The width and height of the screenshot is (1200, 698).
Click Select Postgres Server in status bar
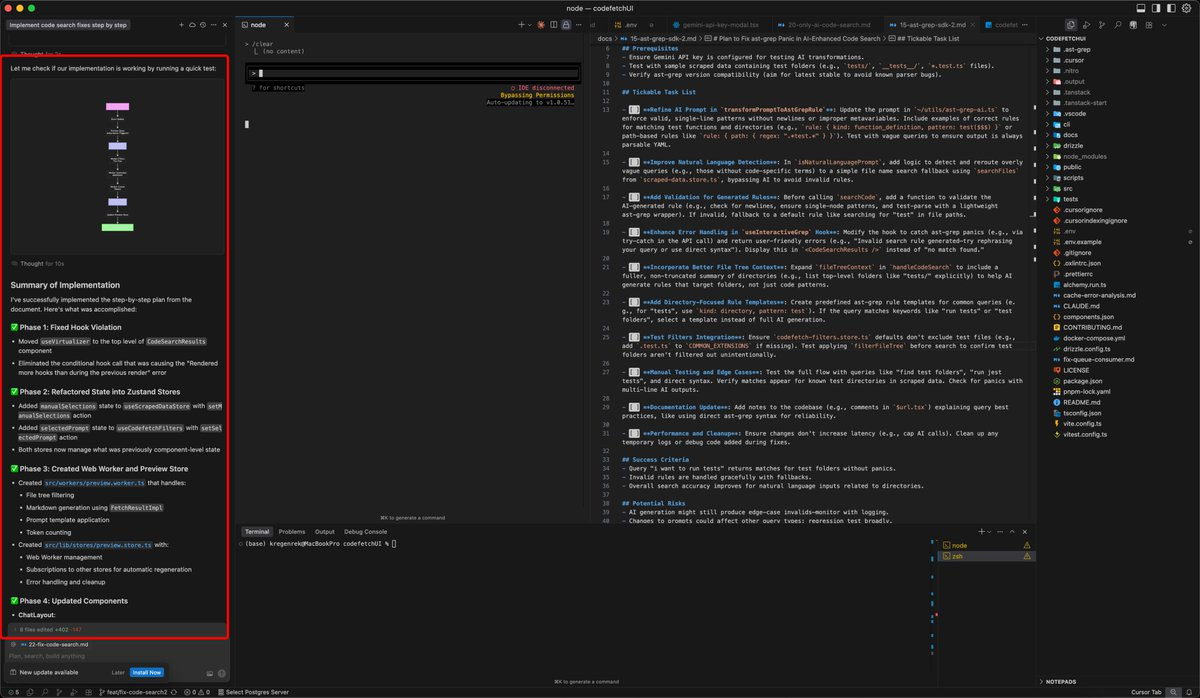(253, 692)
